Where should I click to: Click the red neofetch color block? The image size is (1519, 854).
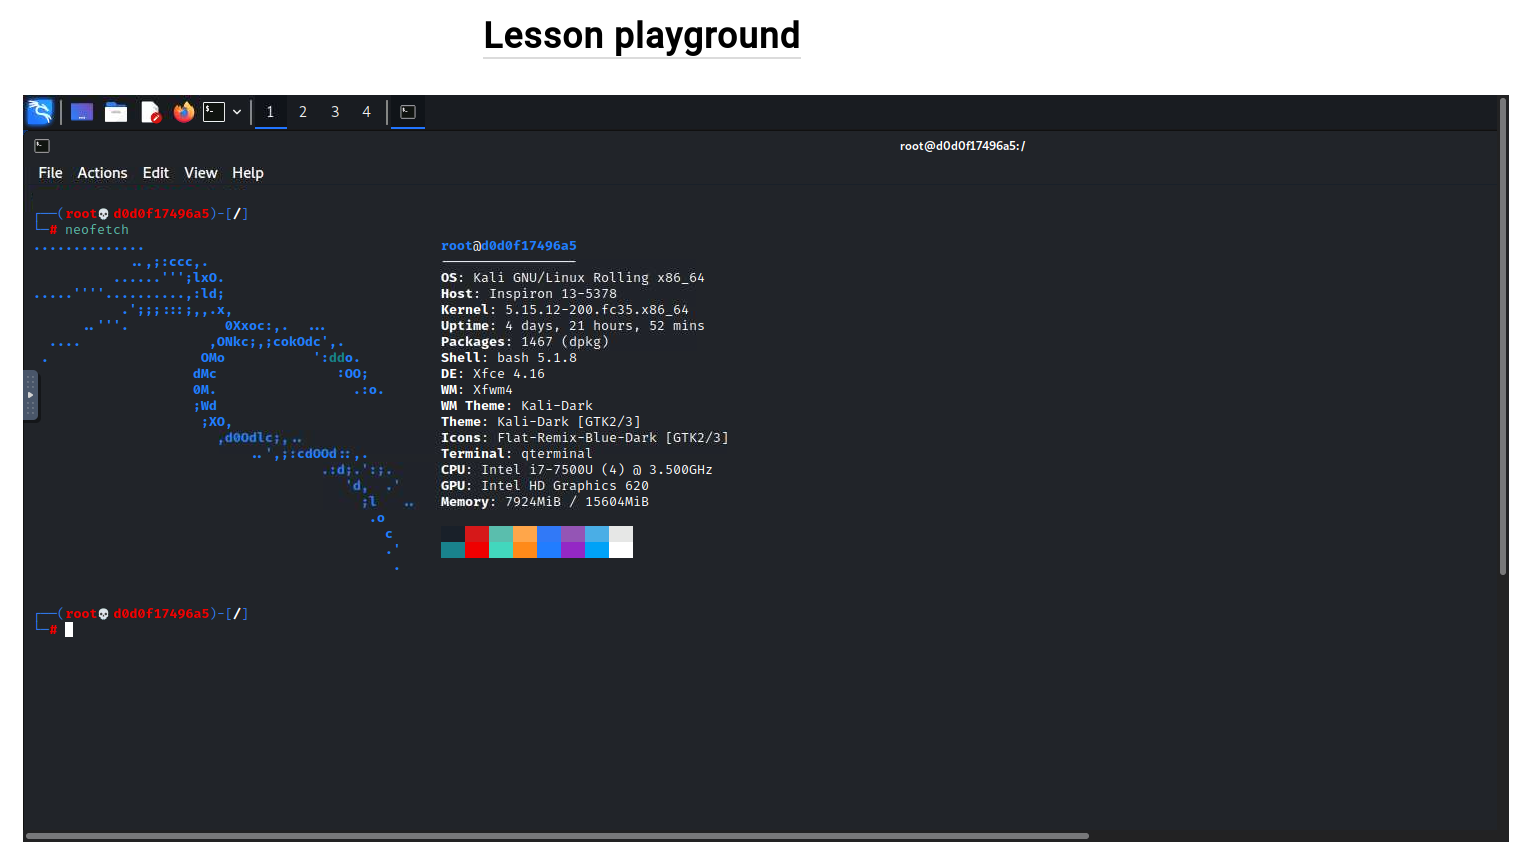coord(477,542)
